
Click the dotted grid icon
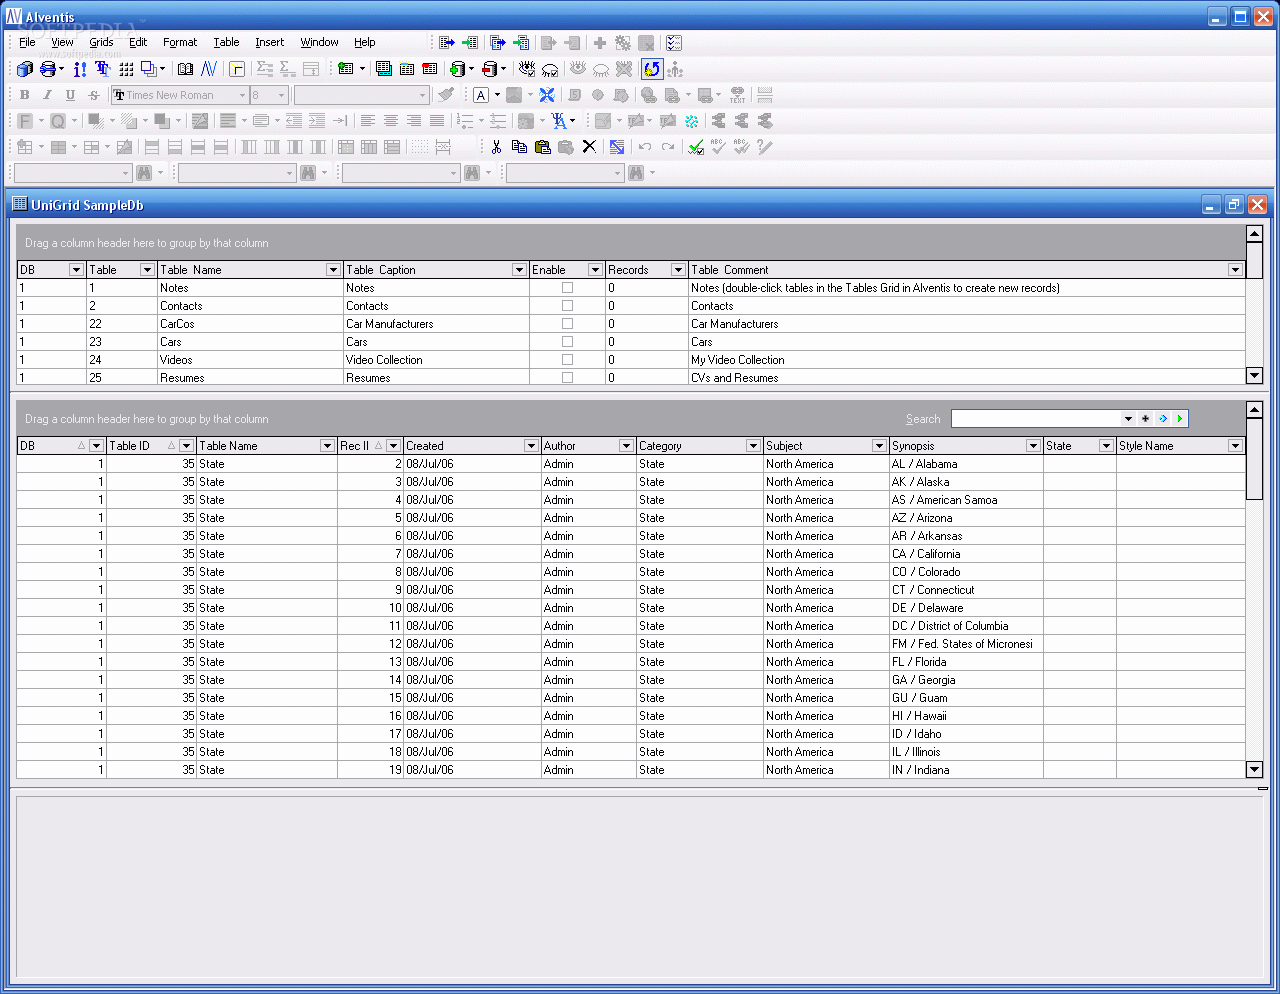[126, 69]
